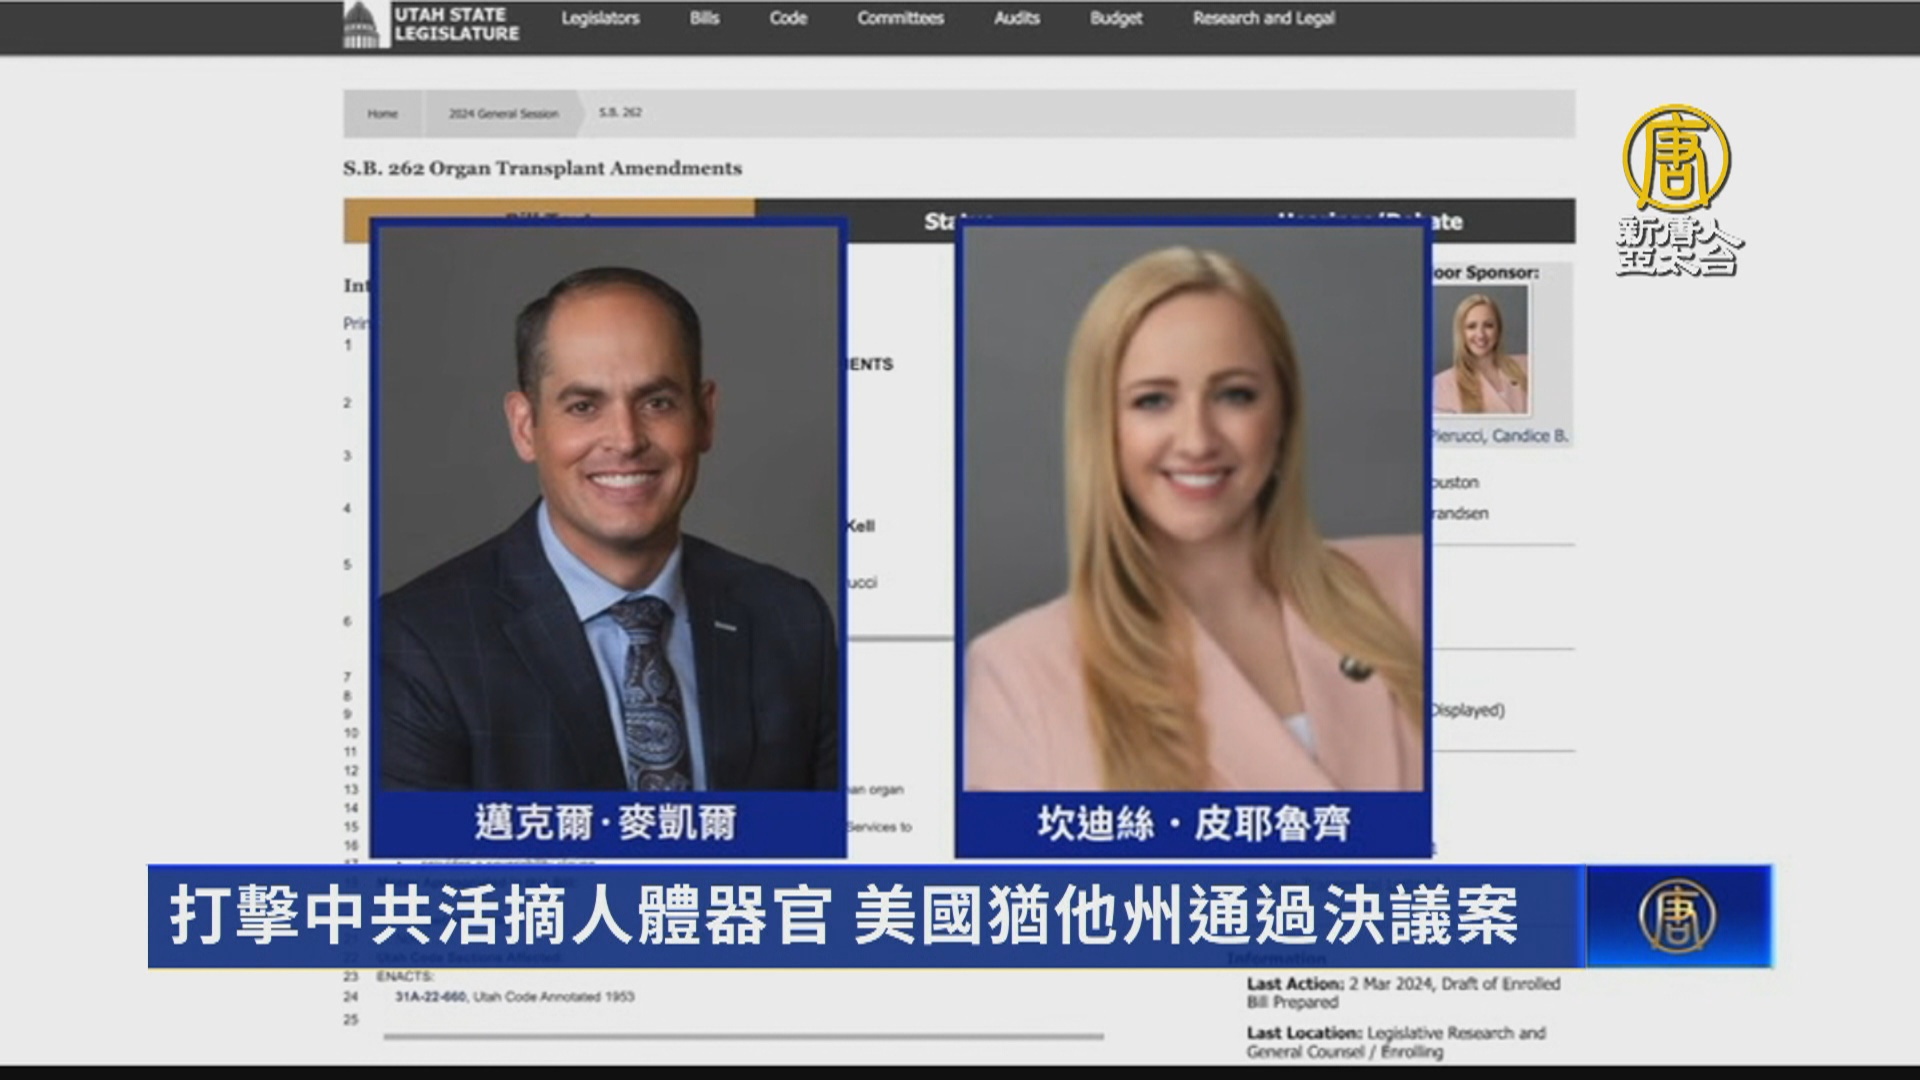The height and width of the screenshot is (1080, 1920).
Task: Open the Committees menu
Action: 900,19
